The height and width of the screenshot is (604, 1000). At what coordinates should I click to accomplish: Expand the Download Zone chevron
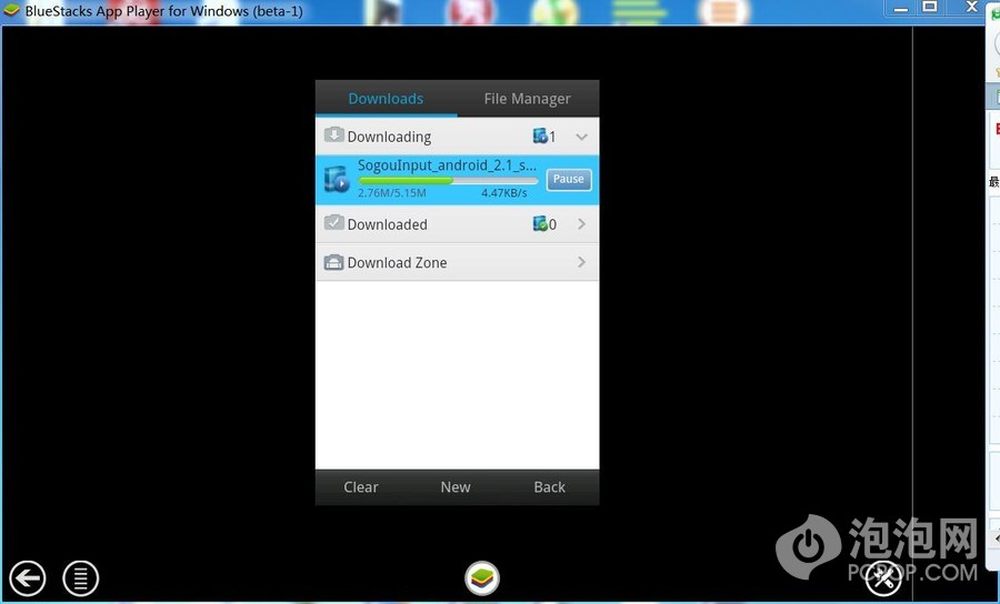tap(582, 263)
